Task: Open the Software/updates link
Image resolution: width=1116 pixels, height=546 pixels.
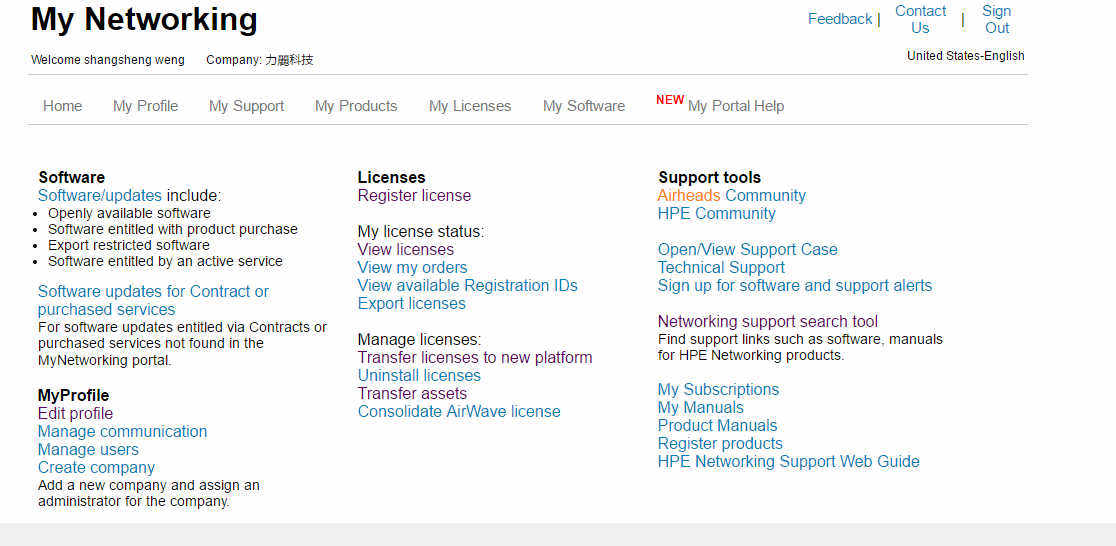Action: point(100,195)
